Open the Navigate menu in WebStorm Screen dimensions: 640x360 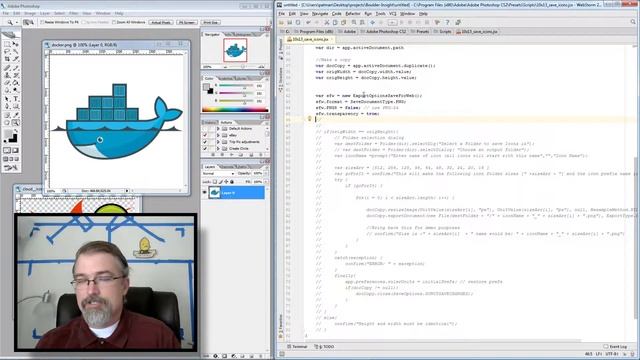click(x=320, y=14)
